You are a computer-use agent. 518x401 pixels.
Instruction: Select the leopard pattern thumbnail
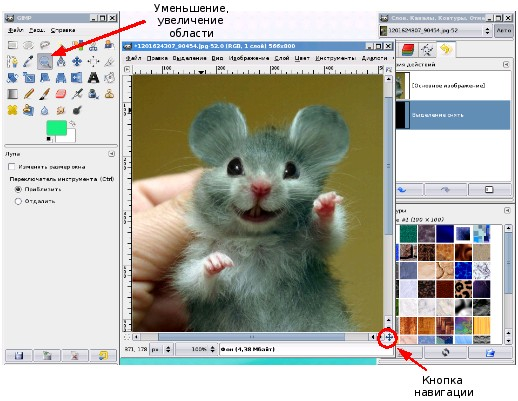point(463,289)
